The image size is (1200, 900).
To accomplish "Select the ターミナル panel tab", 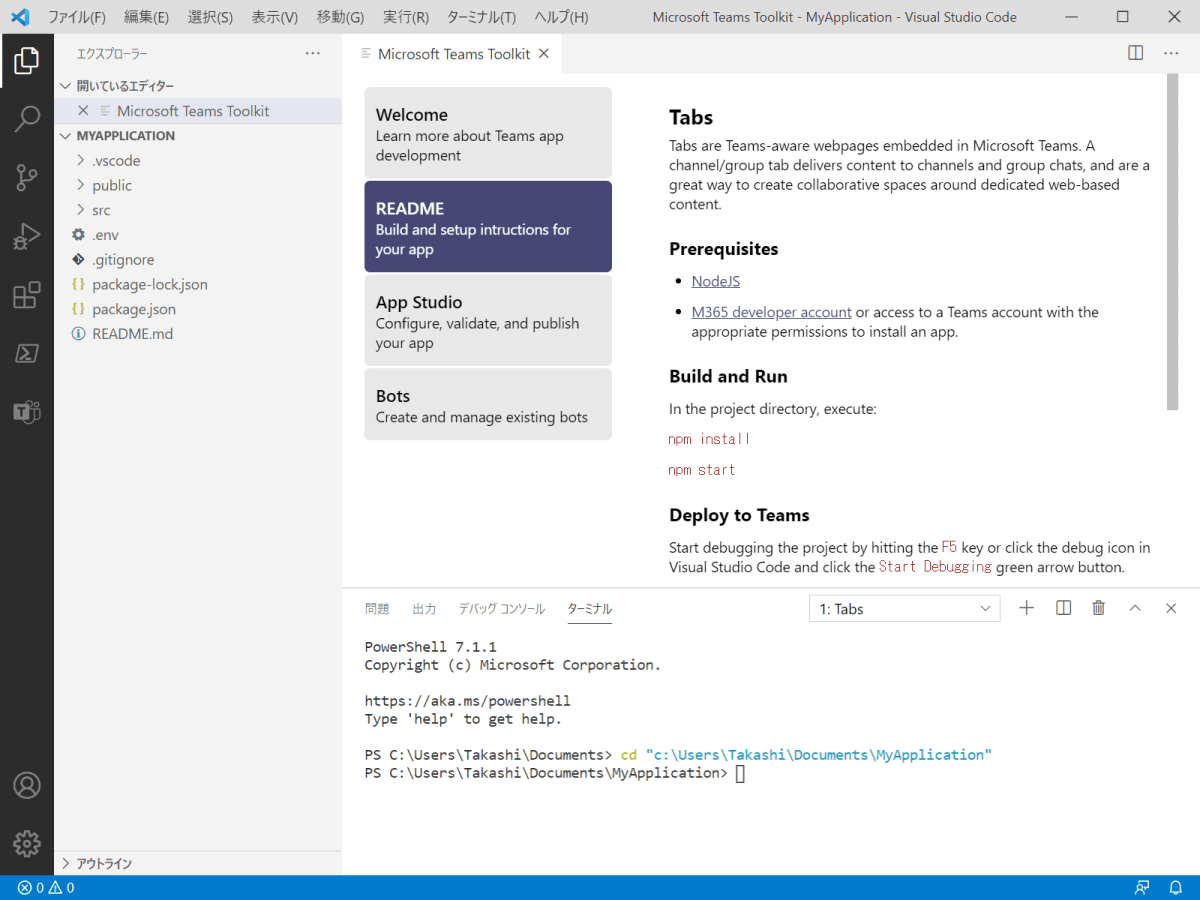I will point(589,608).
